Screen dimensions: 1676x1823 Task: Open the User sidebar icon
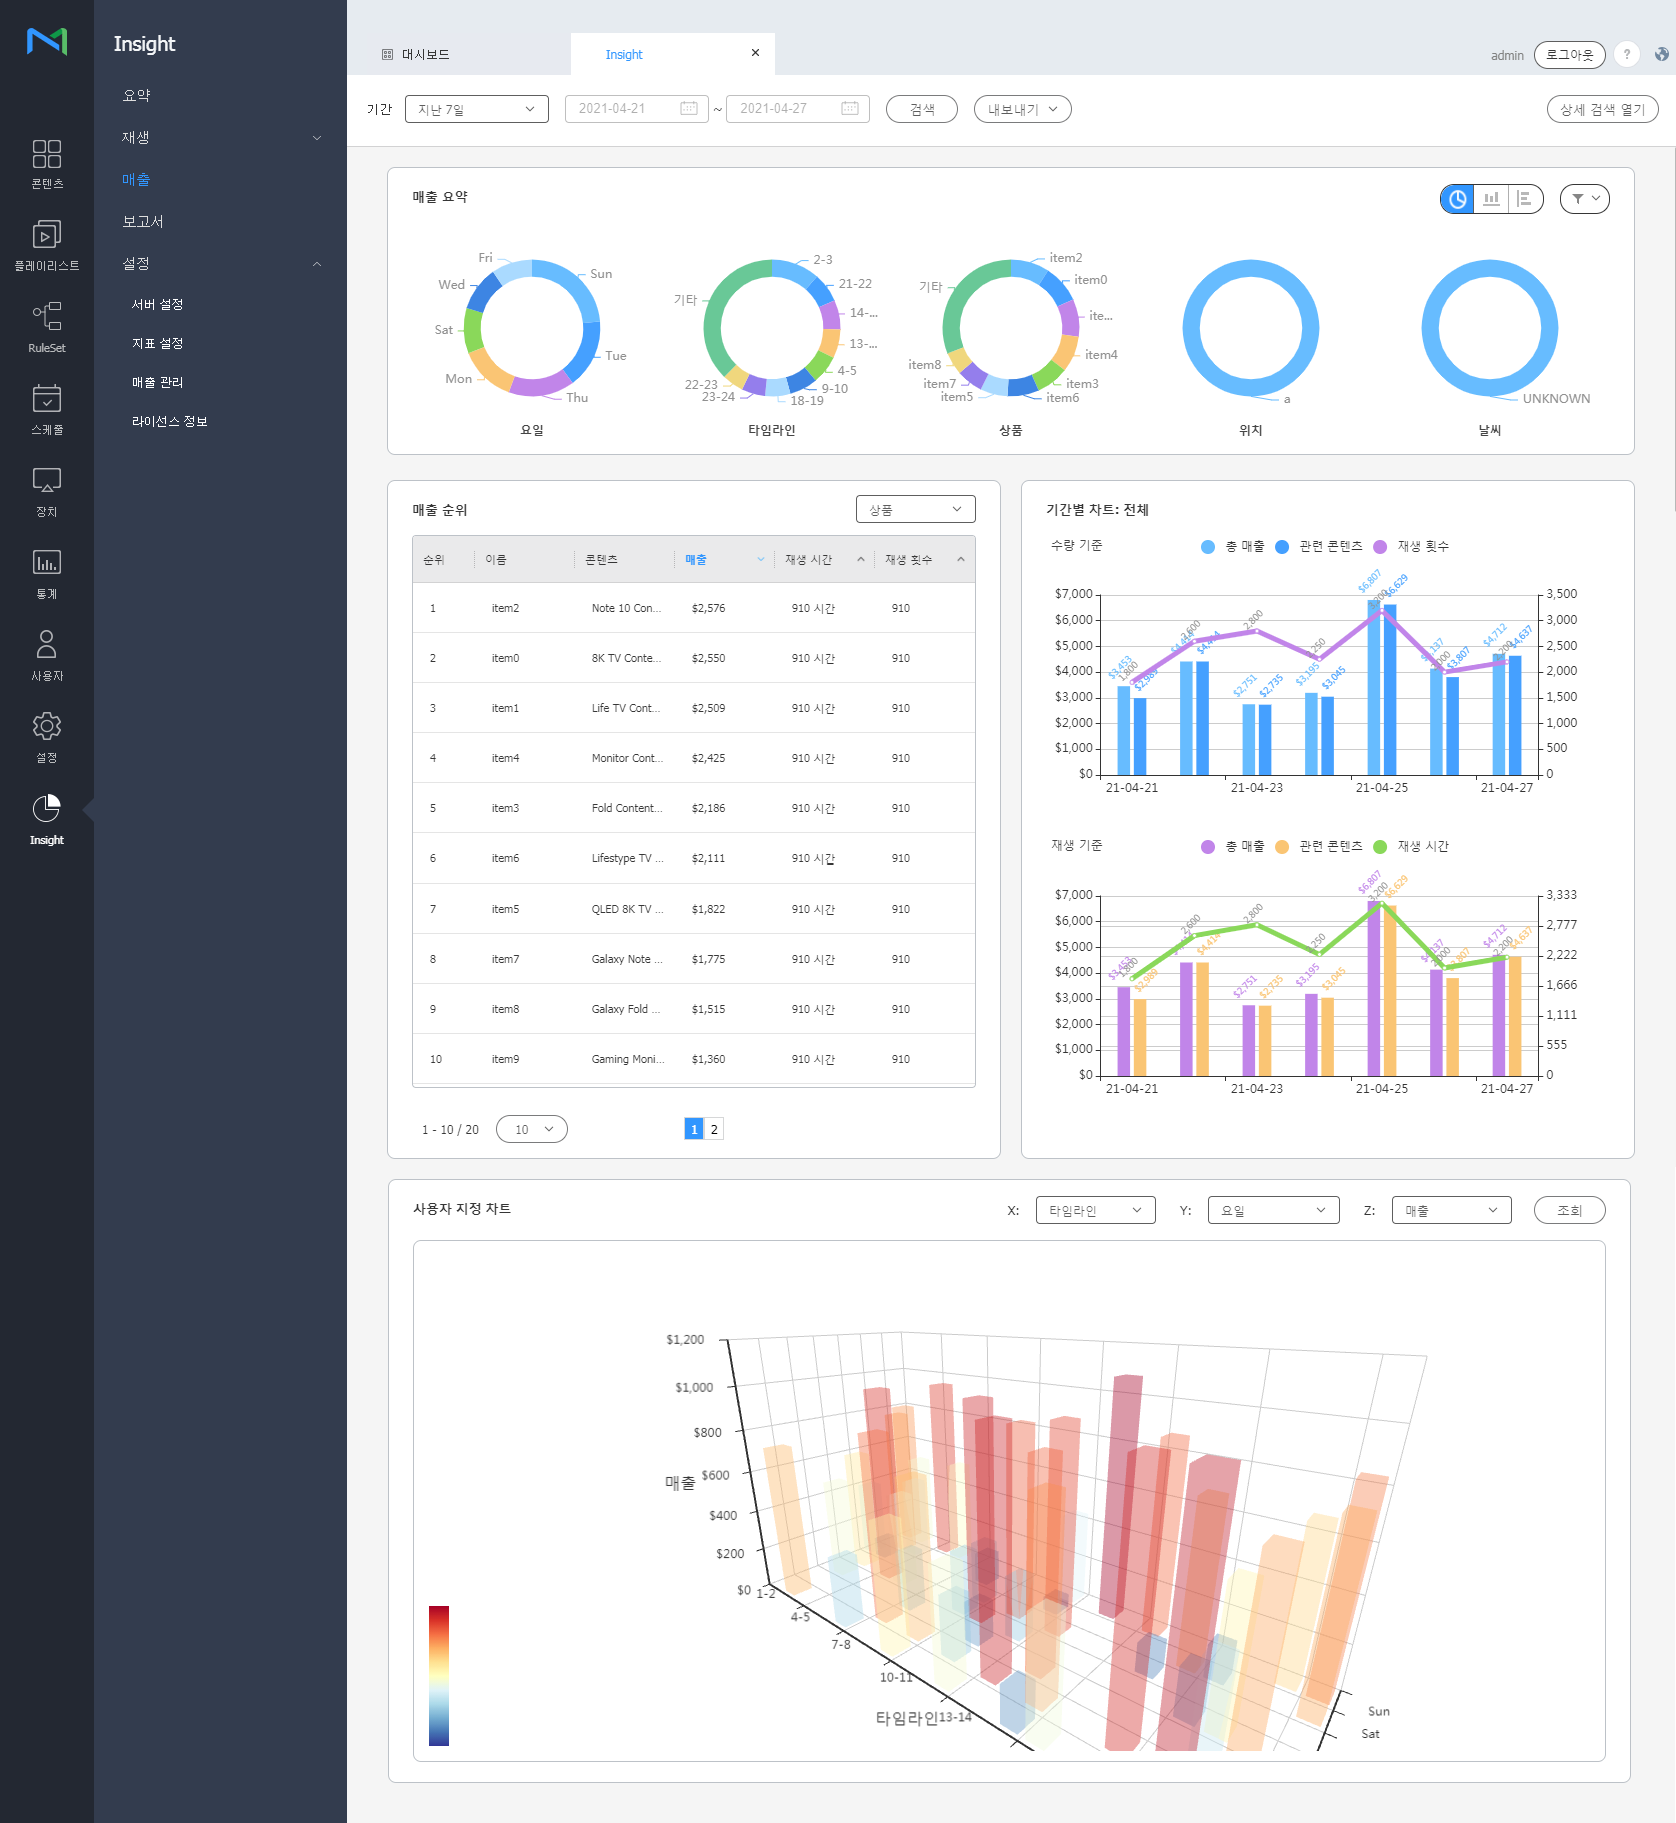tap(46, 655)
